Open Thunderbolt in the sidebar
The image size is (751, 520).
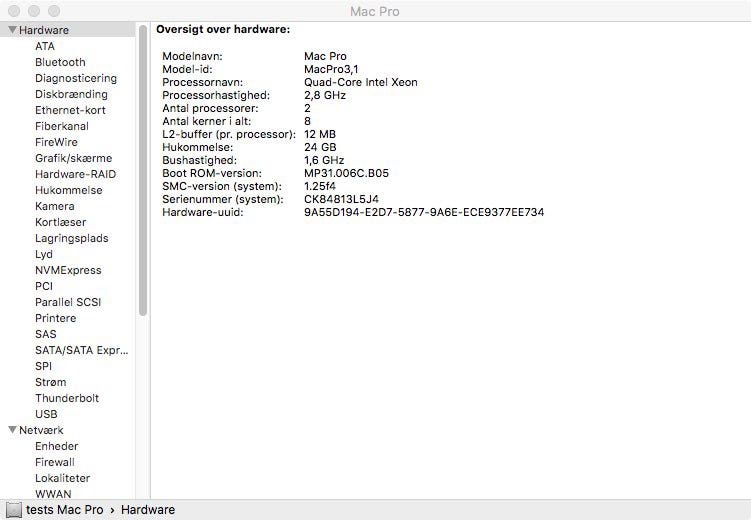67,398
